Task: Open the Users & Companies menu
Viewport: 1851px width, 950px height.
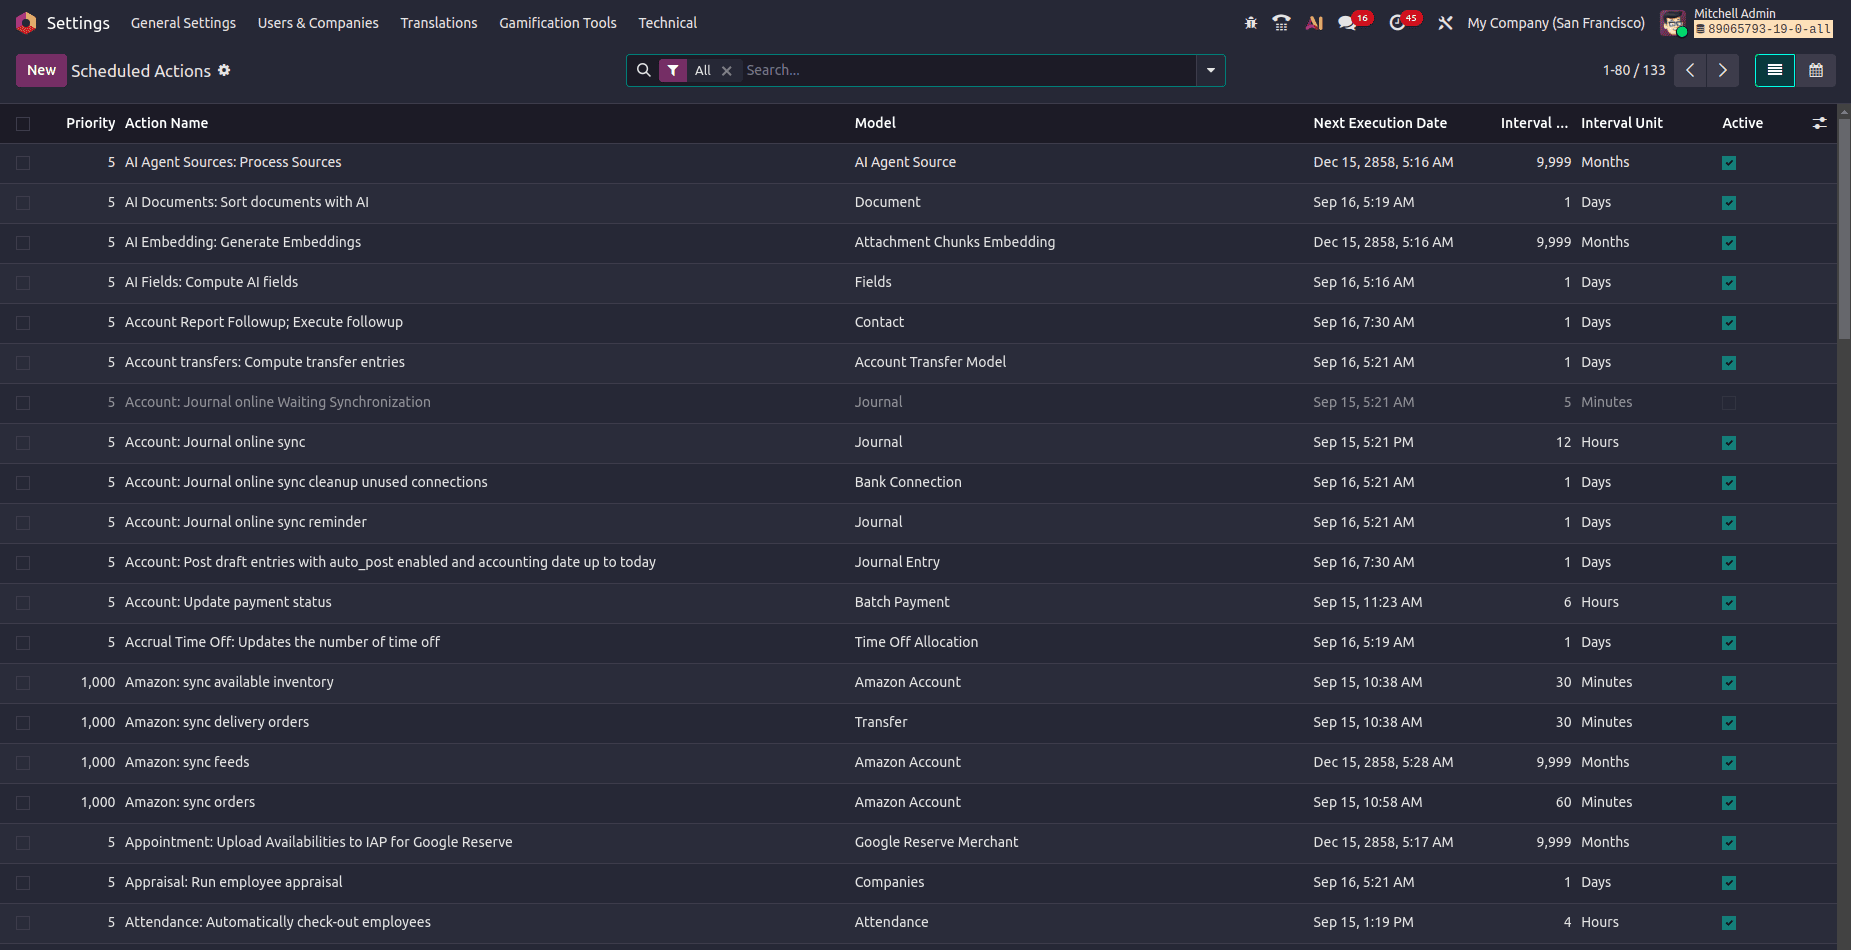Action: pos(318,23)
